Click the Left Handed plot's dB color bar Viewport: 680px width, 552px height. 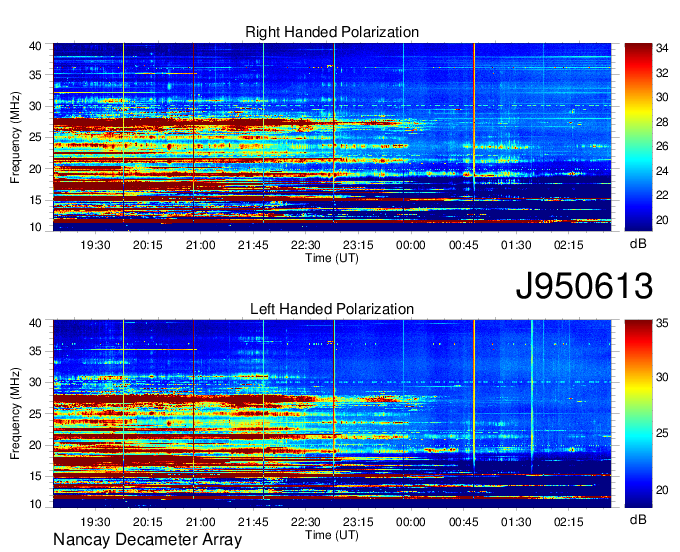point(638,414)
